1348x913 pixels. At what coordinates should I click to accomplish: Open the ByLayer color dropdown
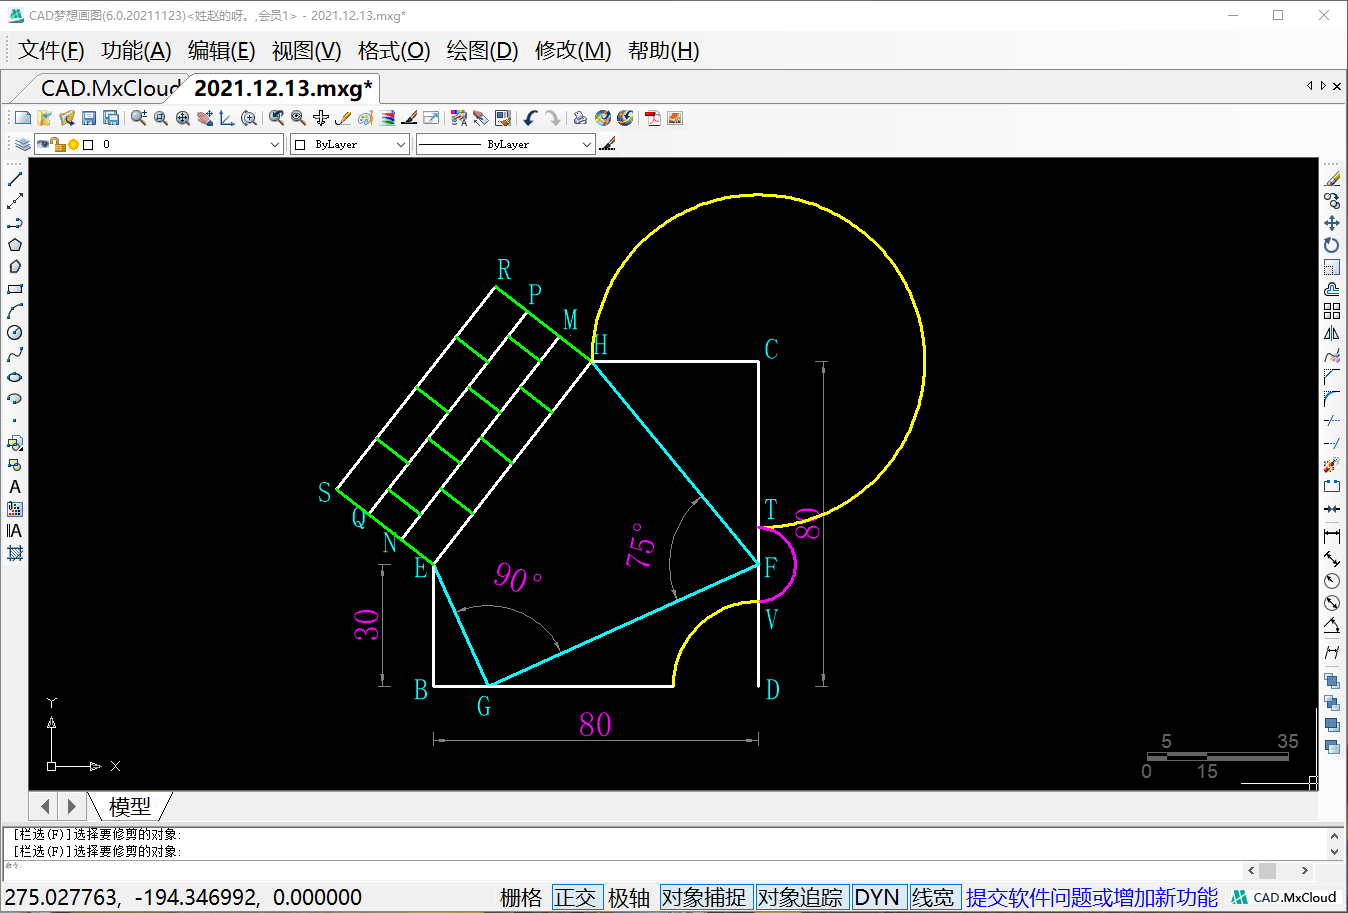[x=350, y=144]
